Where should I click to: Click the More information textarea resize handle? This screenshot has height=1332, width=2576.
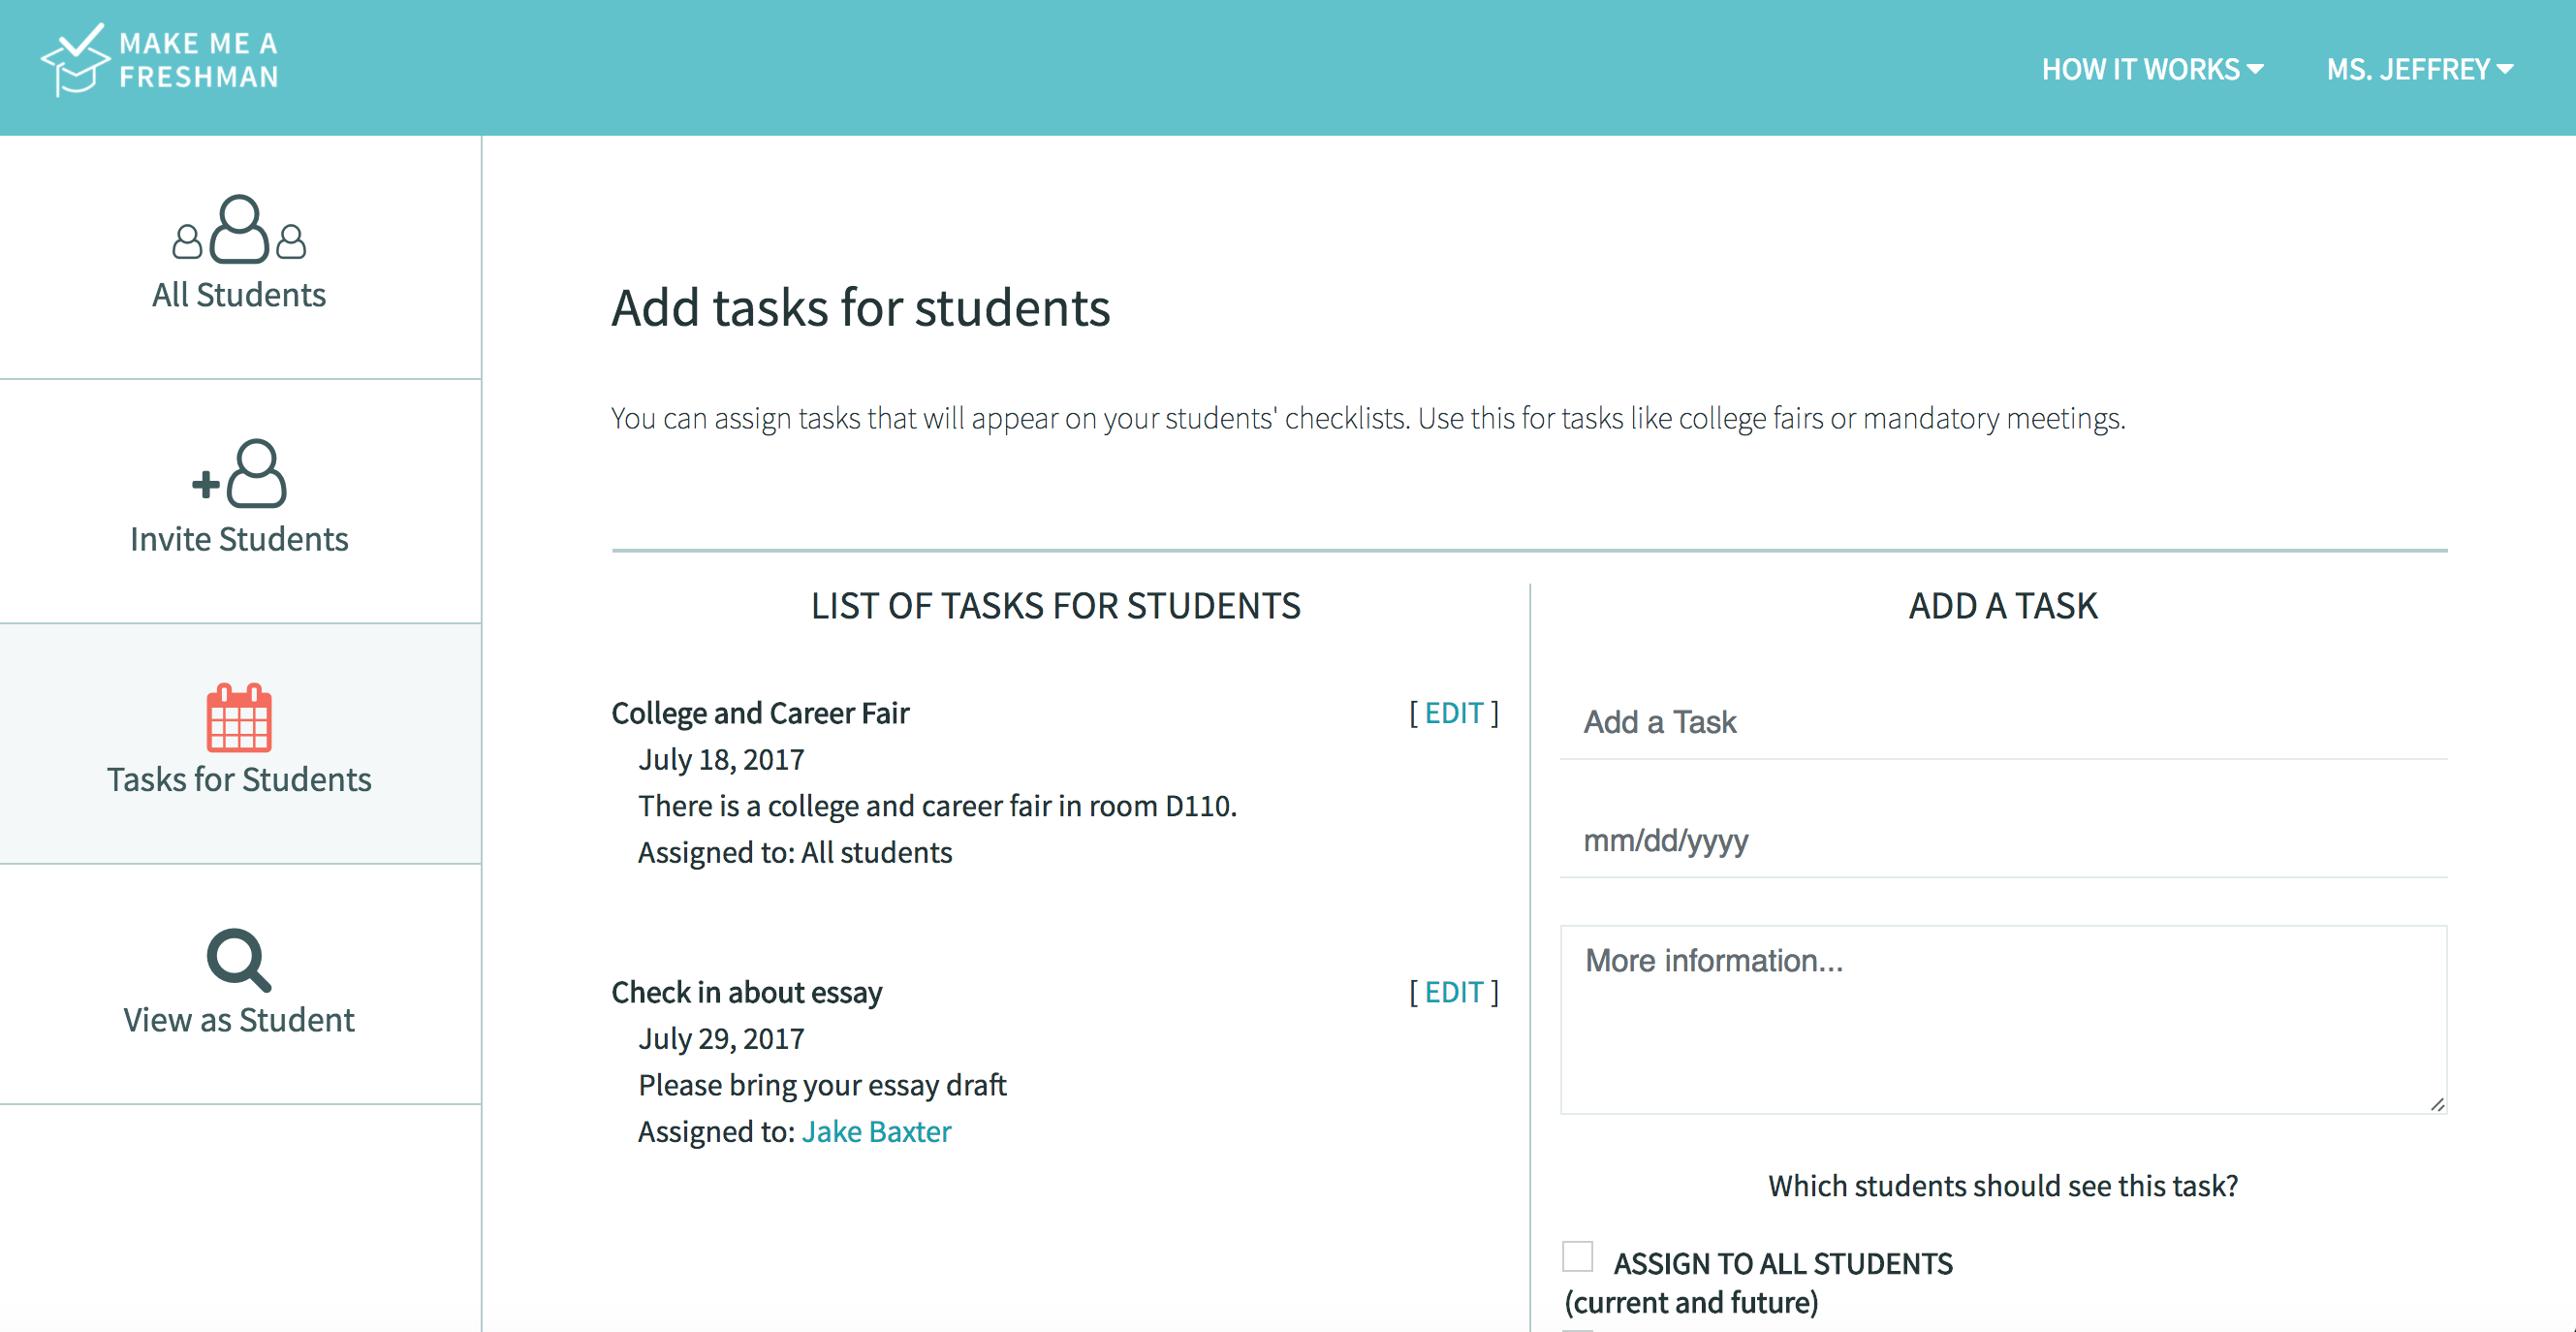click(x=2437, y=1104)
